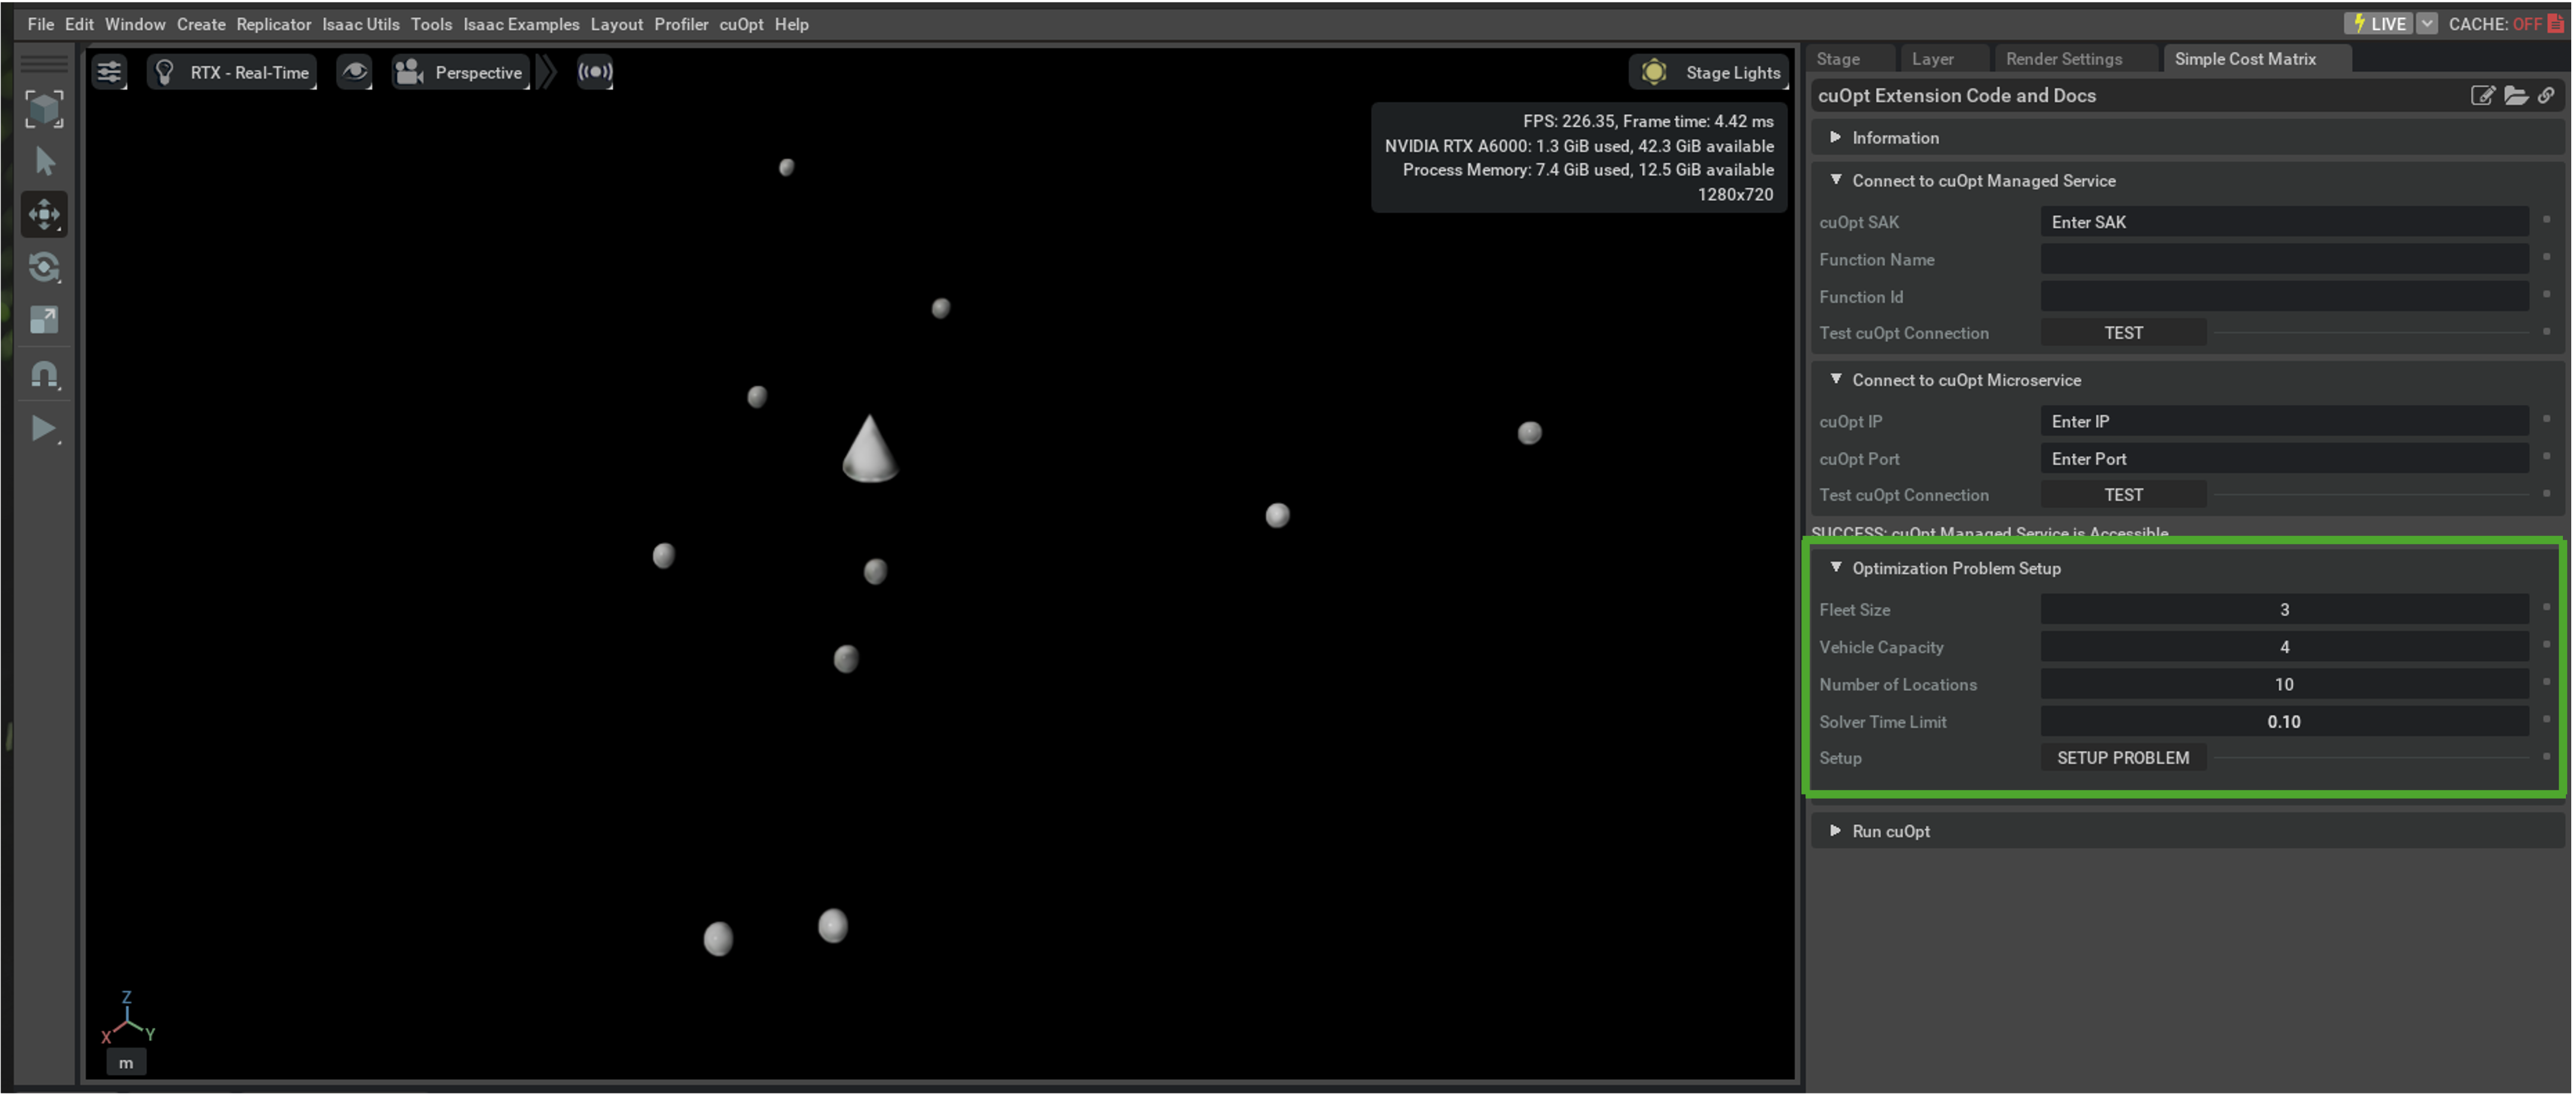Screen dimensions: 2576x1094
Task: Open the edit-code icon beside cuOpt title
Action: pos(2482,96)
